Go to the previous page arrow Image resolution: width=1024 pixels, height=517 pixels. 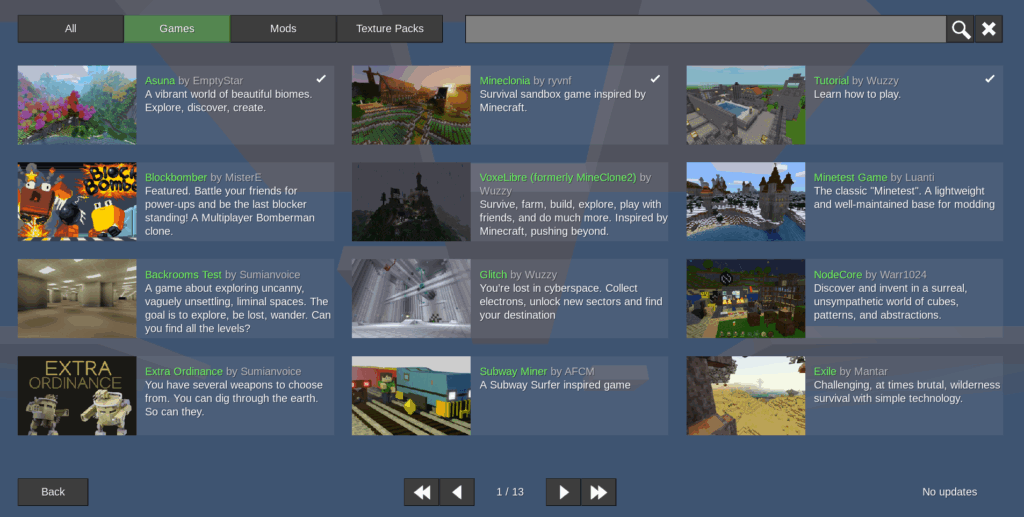coord(457,492)
